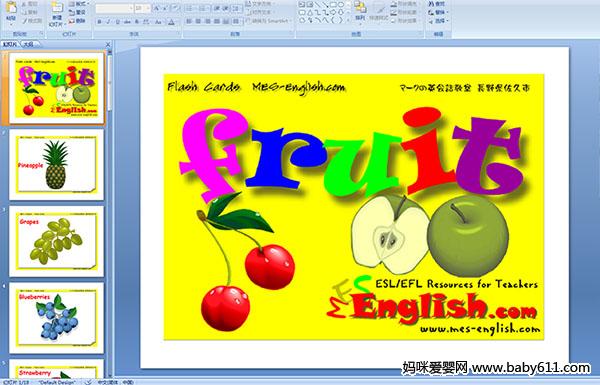This screenshot has height=385, width=600.
Task: Select the oval shape in shapes gallery
Action: pyautogui.click(x=341, y=4)
